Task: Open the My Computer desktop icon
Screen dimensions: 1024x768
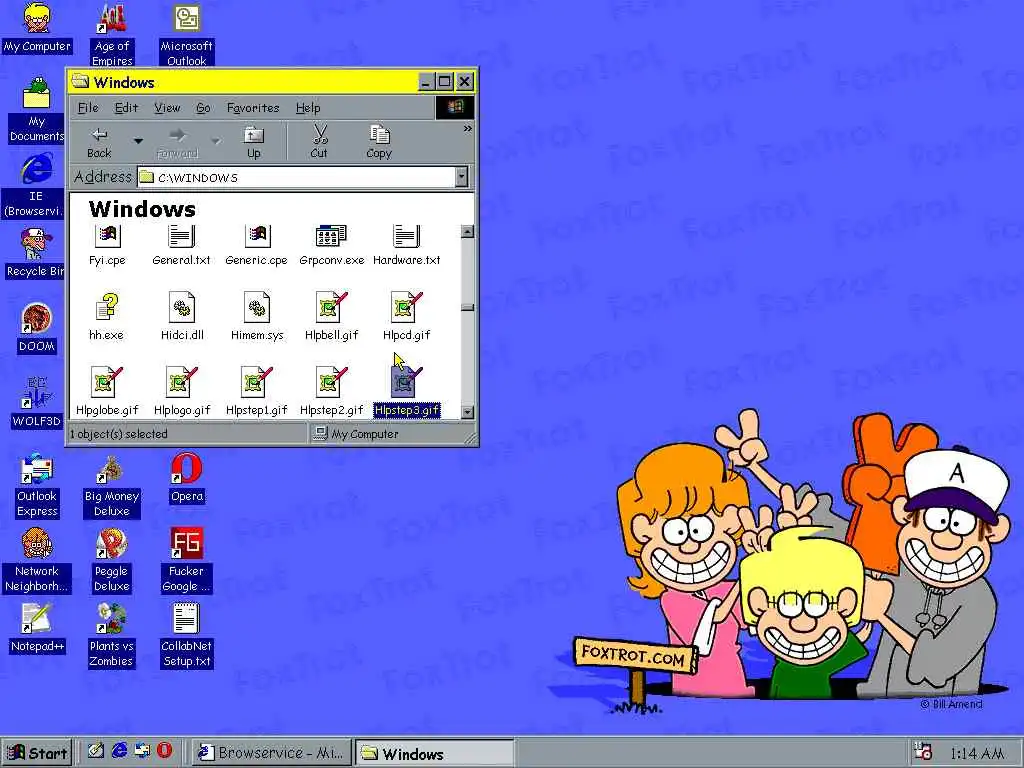Action: (x=37, y=27)
